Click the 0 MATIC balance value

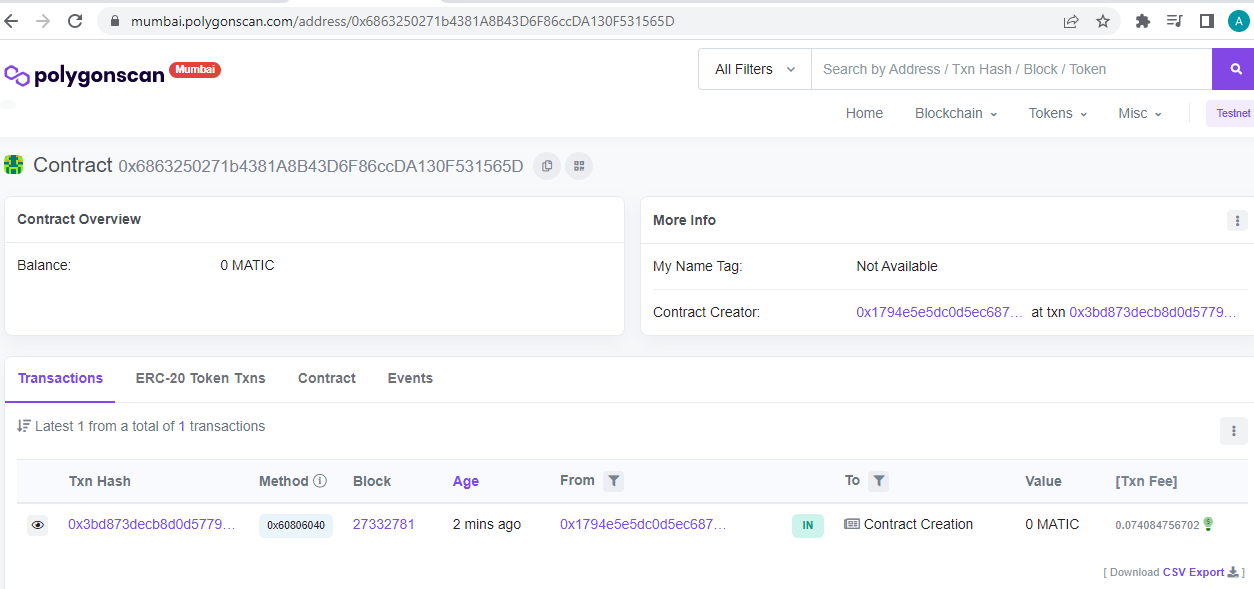point(247,265)
